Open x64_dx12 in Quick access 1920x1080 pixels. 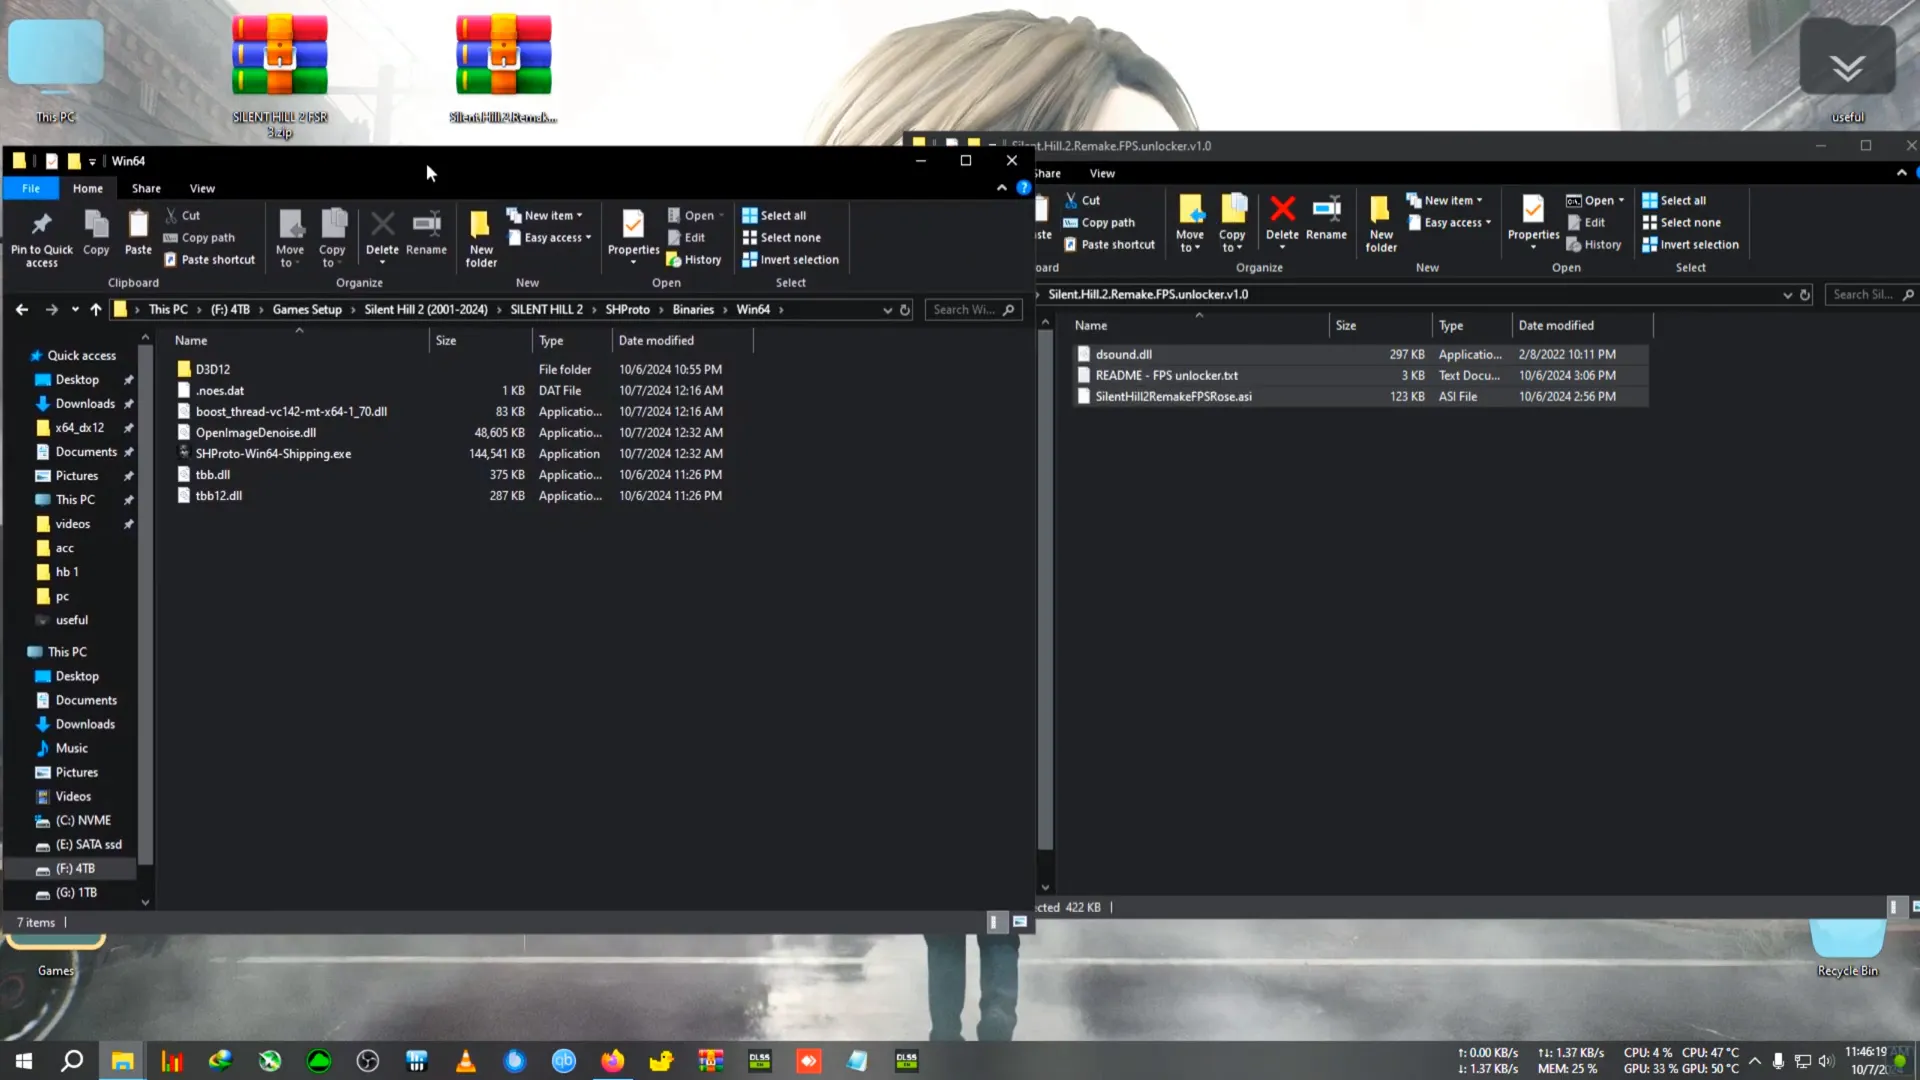[x=79, y=428]
